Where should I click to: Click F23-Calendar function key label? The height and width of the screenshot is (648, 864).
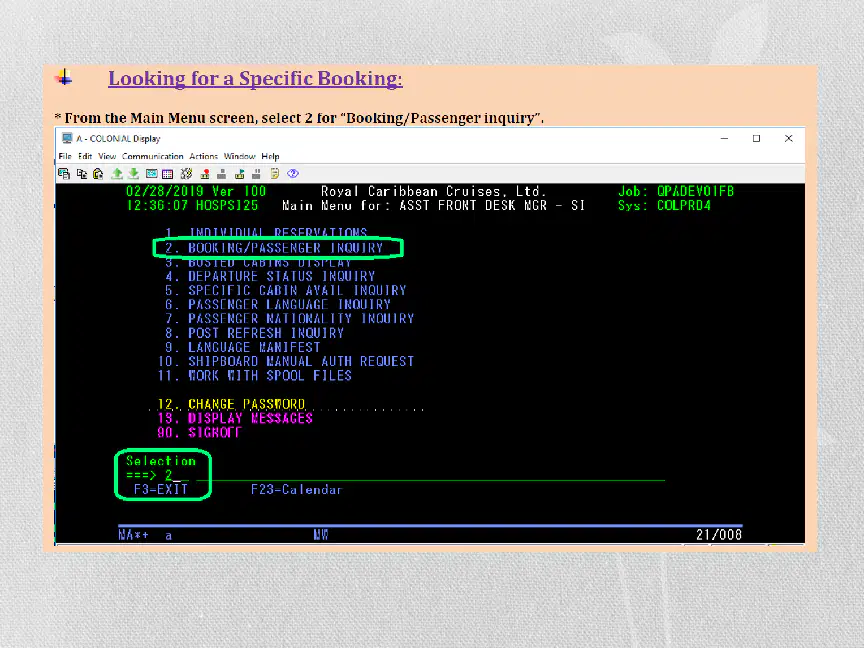(296, 489)
